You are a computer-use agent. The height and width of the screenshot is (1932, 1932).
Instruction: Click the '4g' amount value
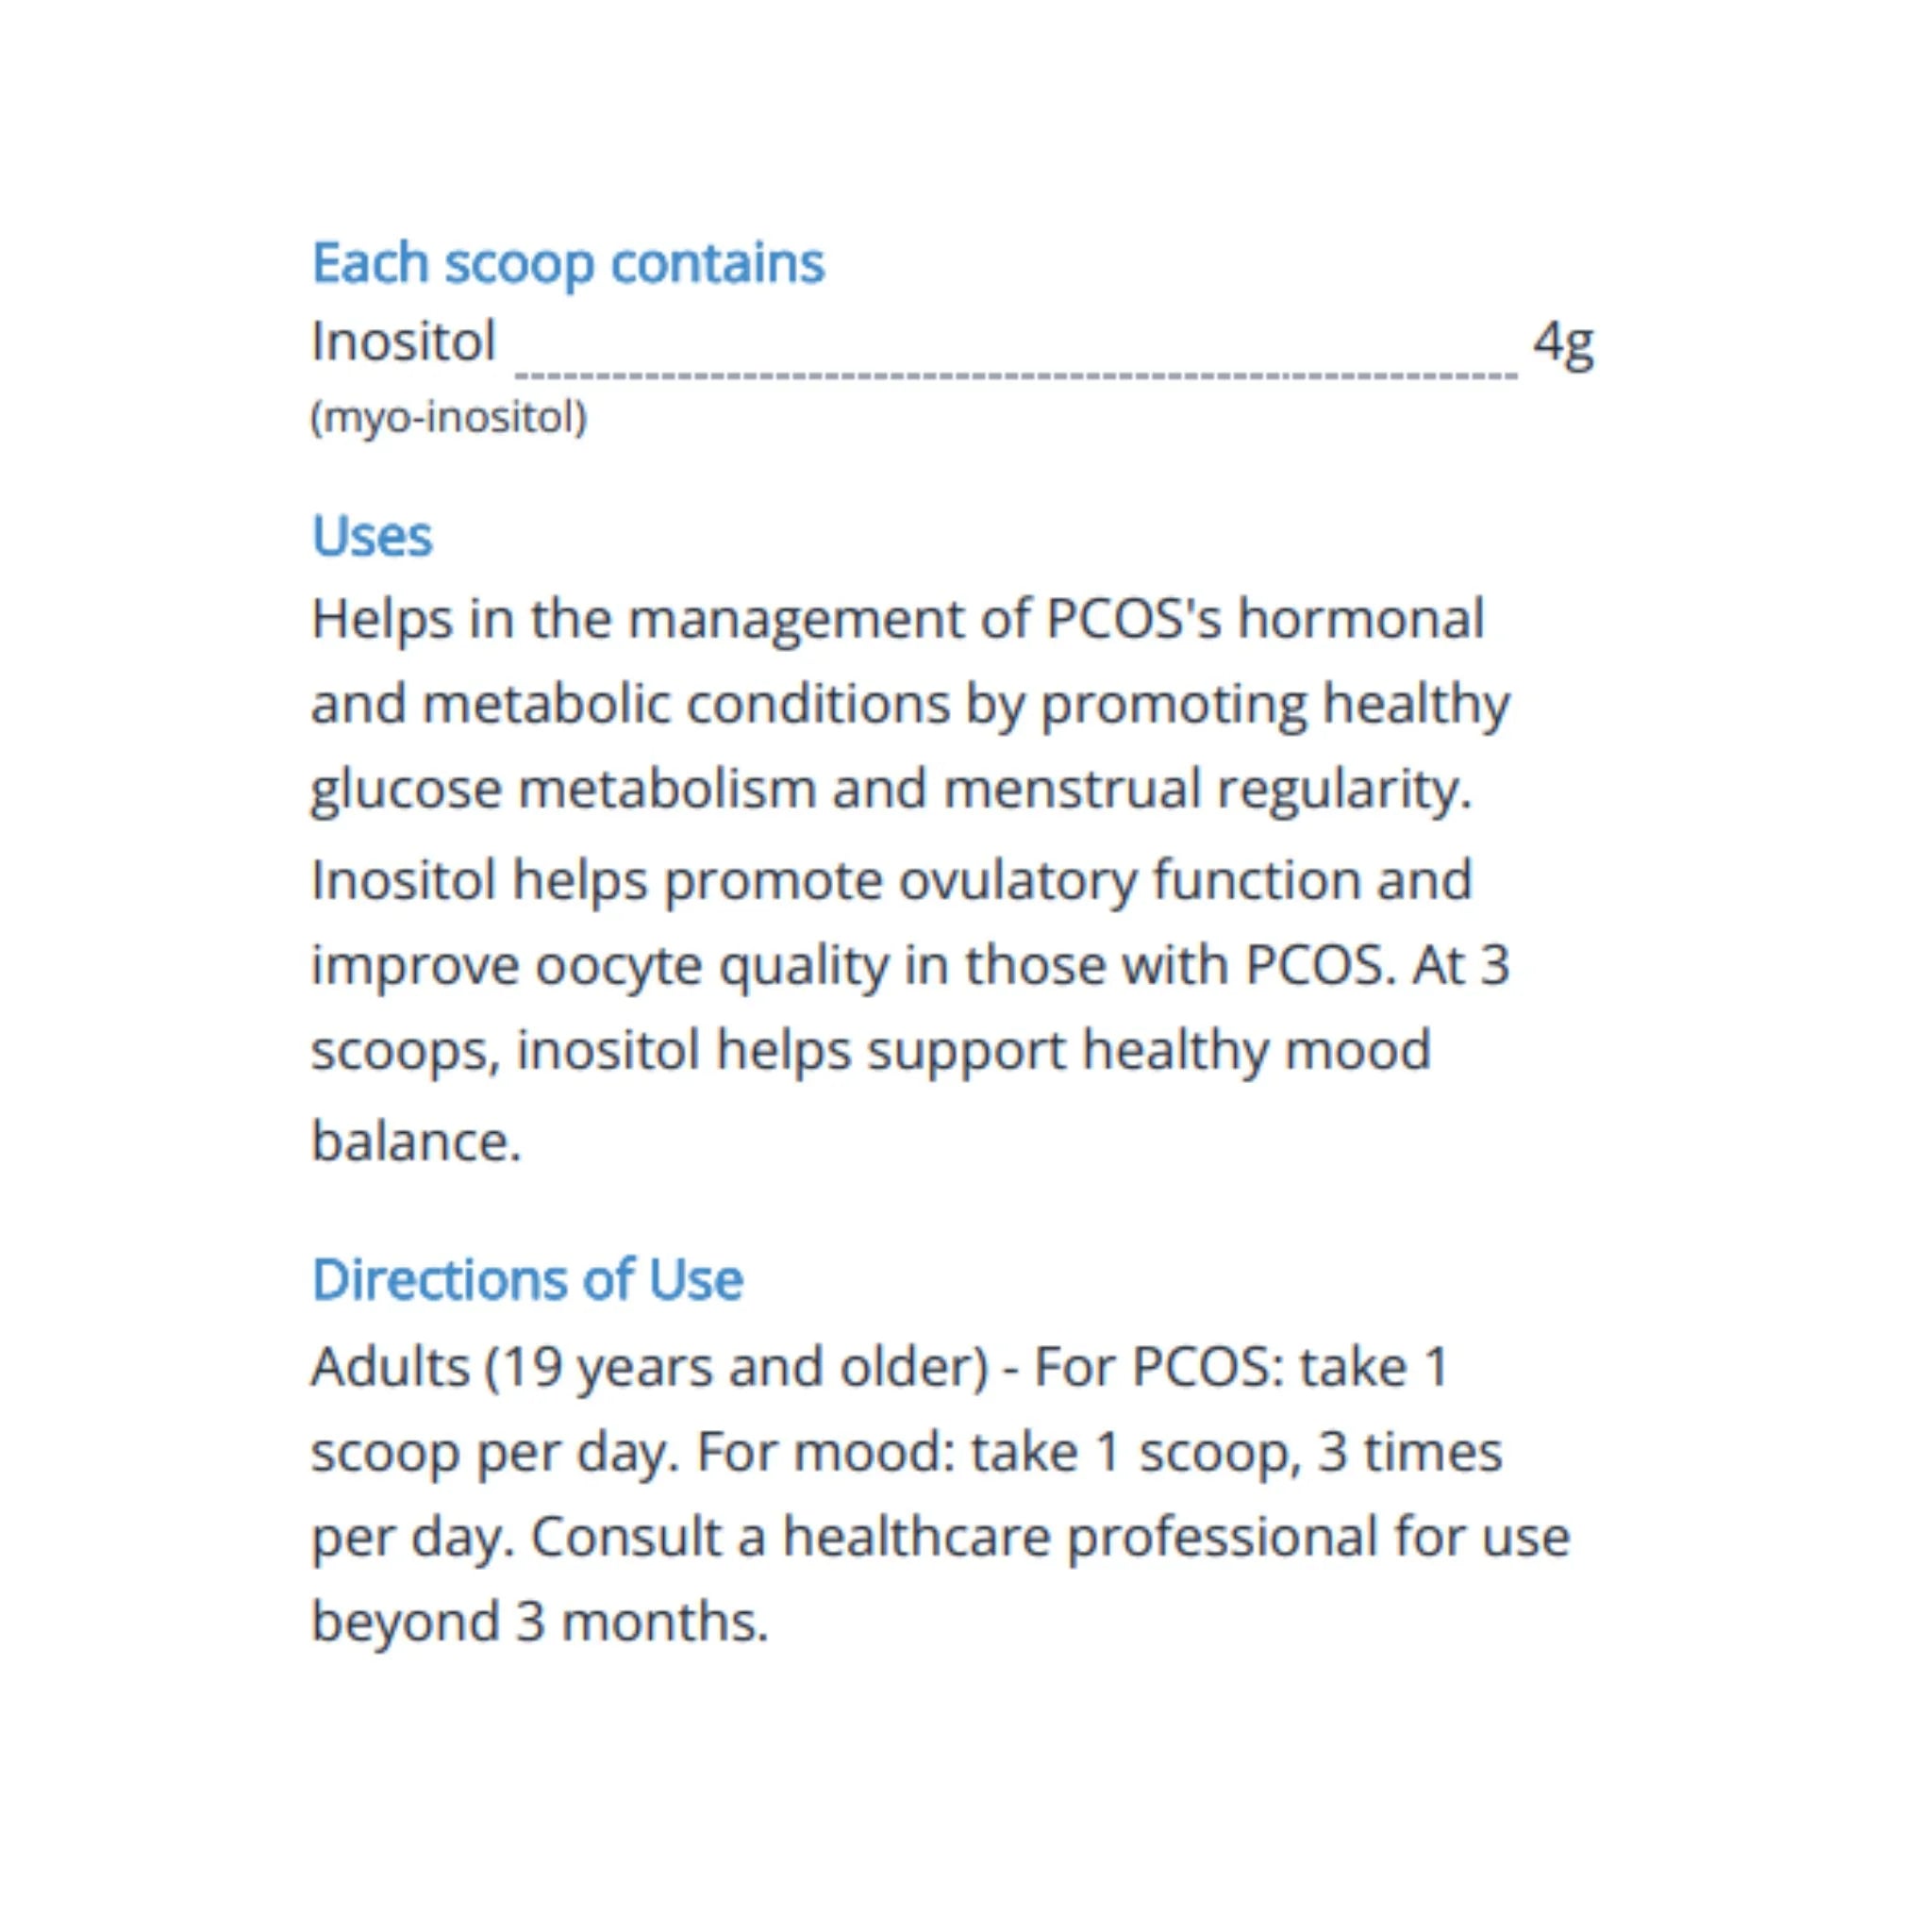(x=1564, y=345)
